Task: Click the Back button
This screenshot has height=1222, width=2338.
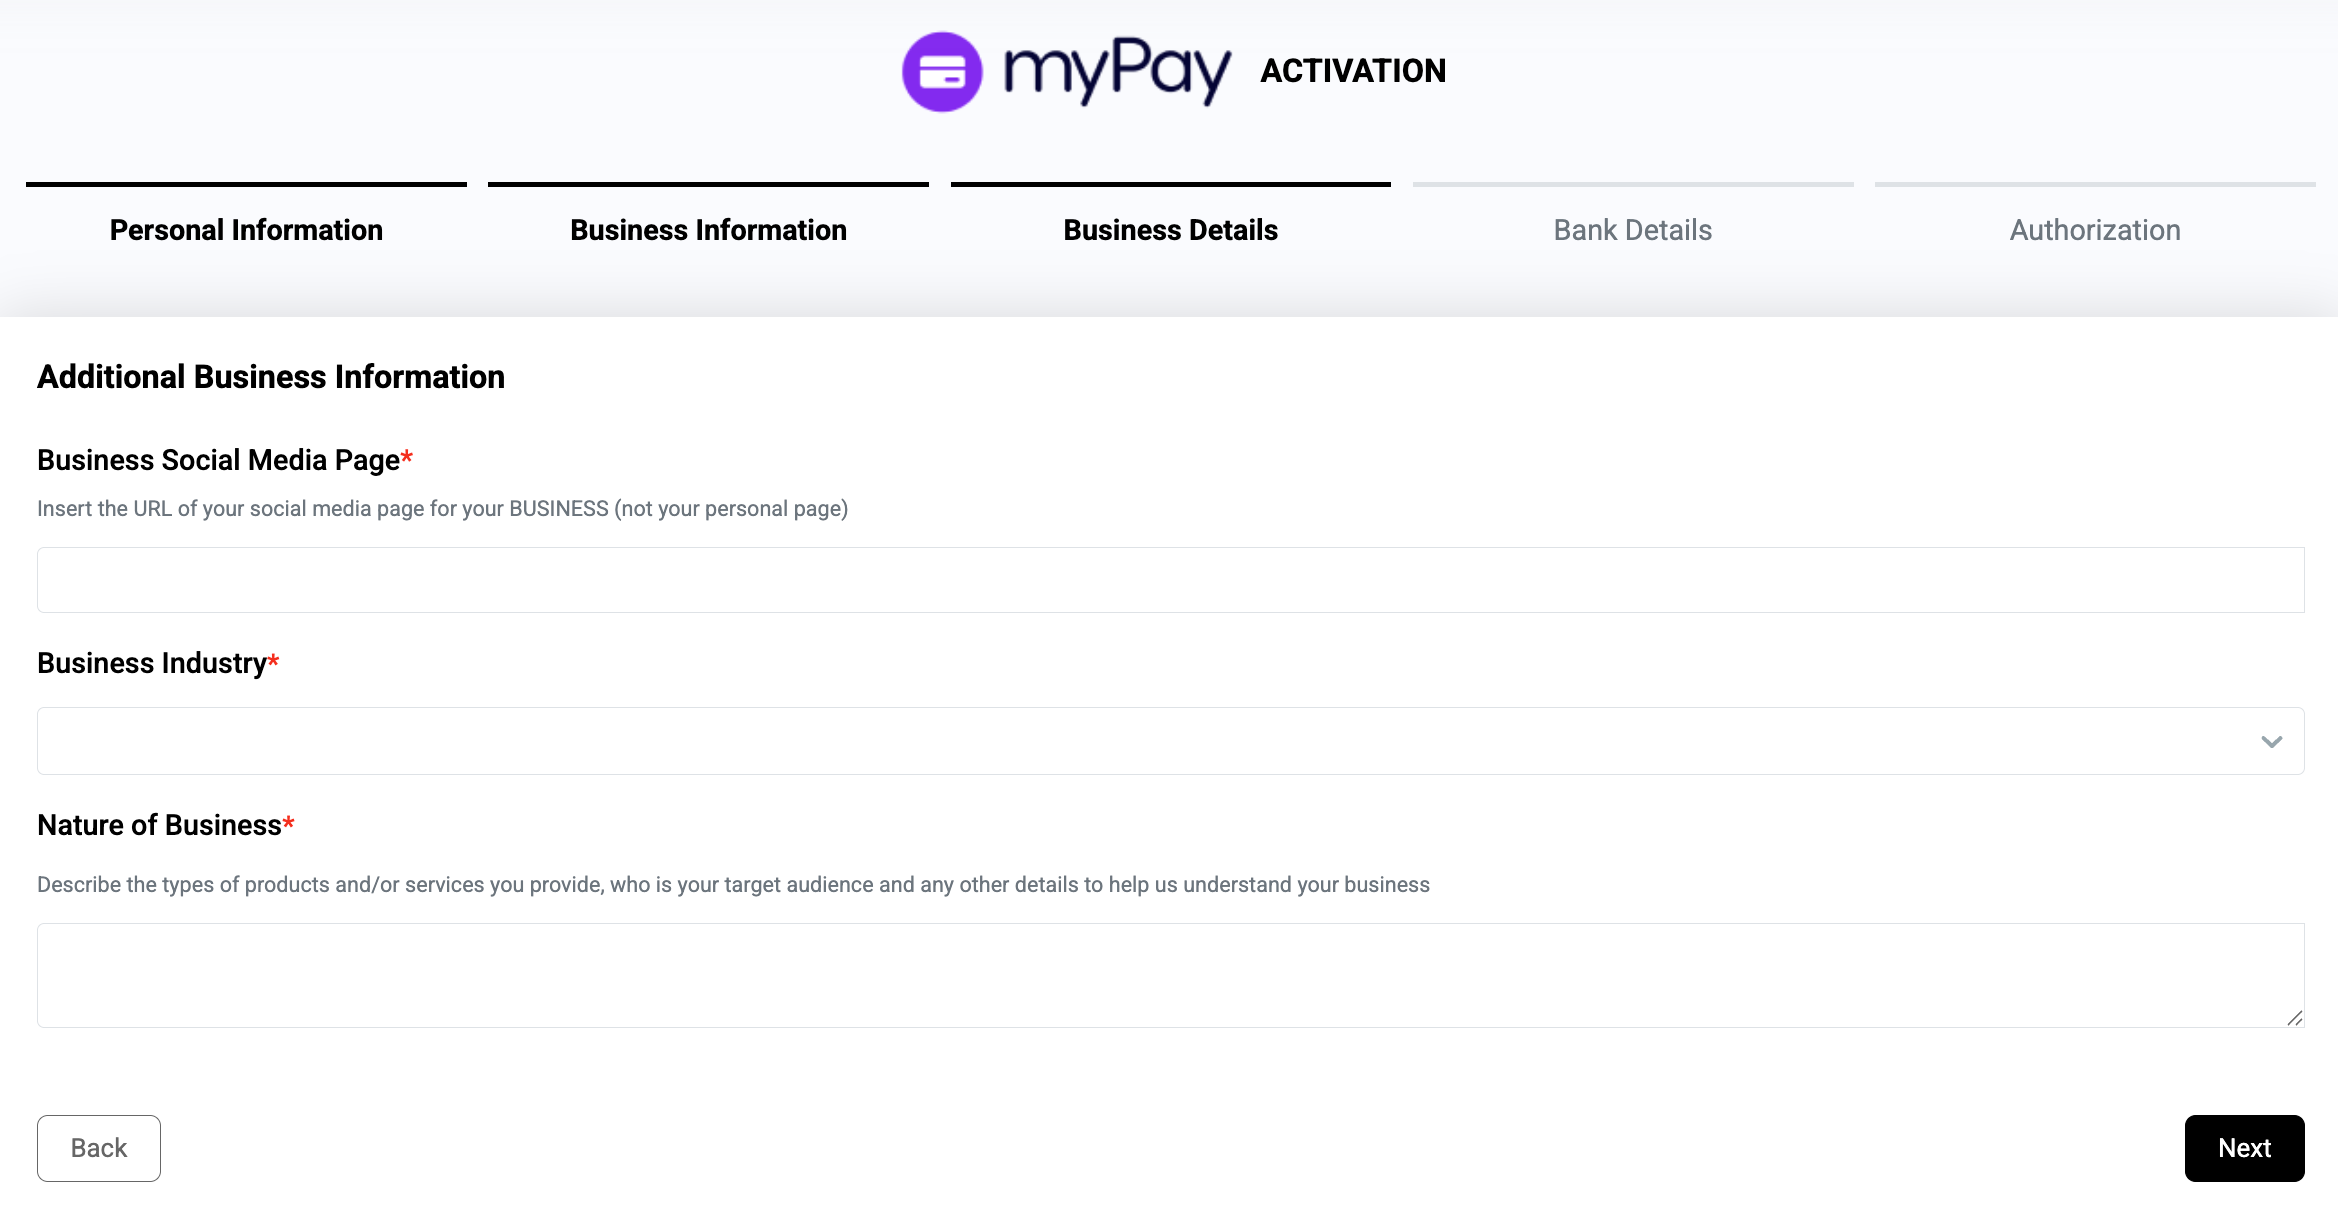Action: pyautogui.click(x=99, y=1148)
